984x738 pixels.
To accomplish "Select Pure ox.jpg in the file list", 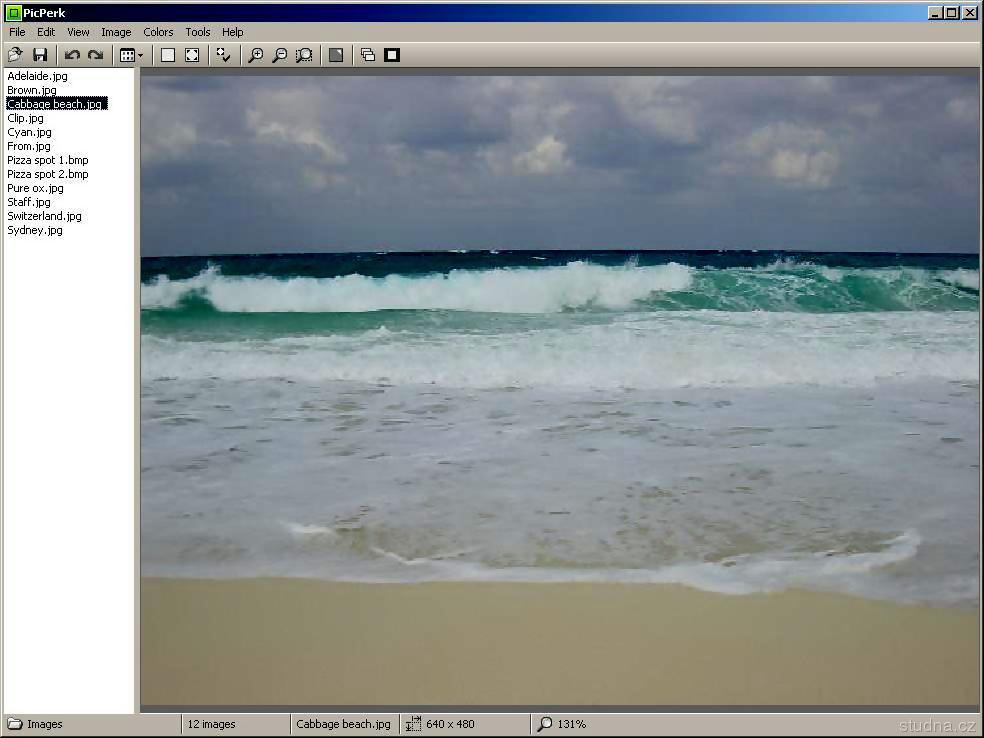I will click(x=35, y=188).
